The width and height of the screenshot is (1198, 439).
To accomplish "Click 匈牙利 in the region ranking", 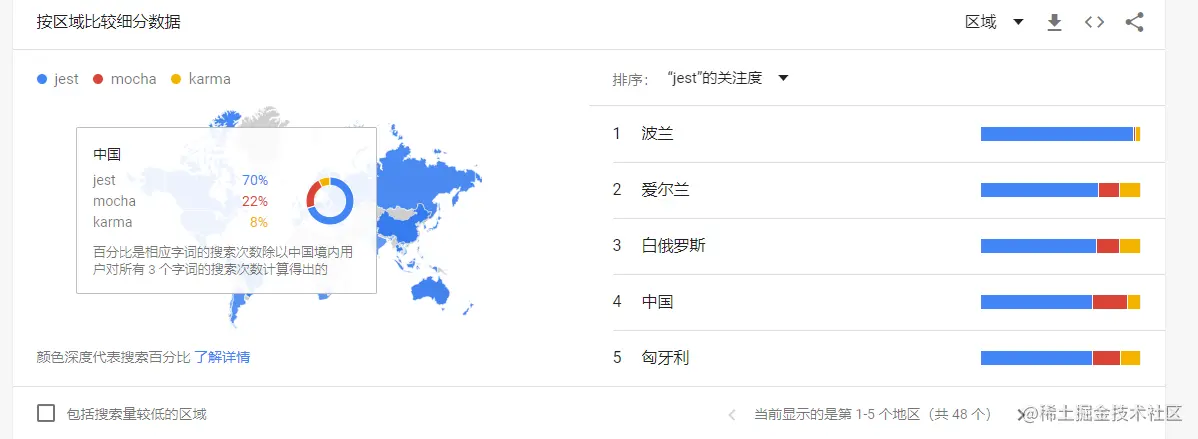I will pos(665,358).
